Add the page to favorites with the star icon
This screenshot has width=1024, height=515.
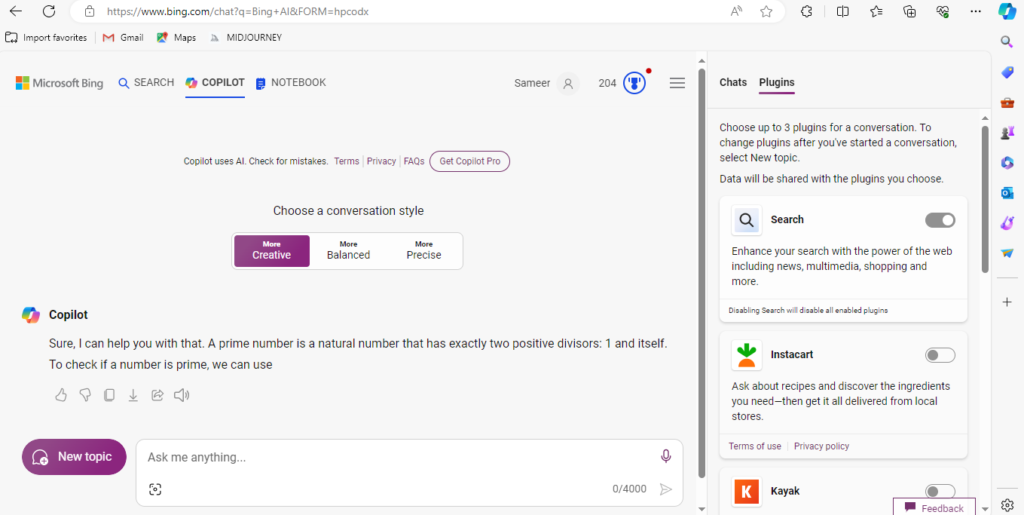(767, 11)
